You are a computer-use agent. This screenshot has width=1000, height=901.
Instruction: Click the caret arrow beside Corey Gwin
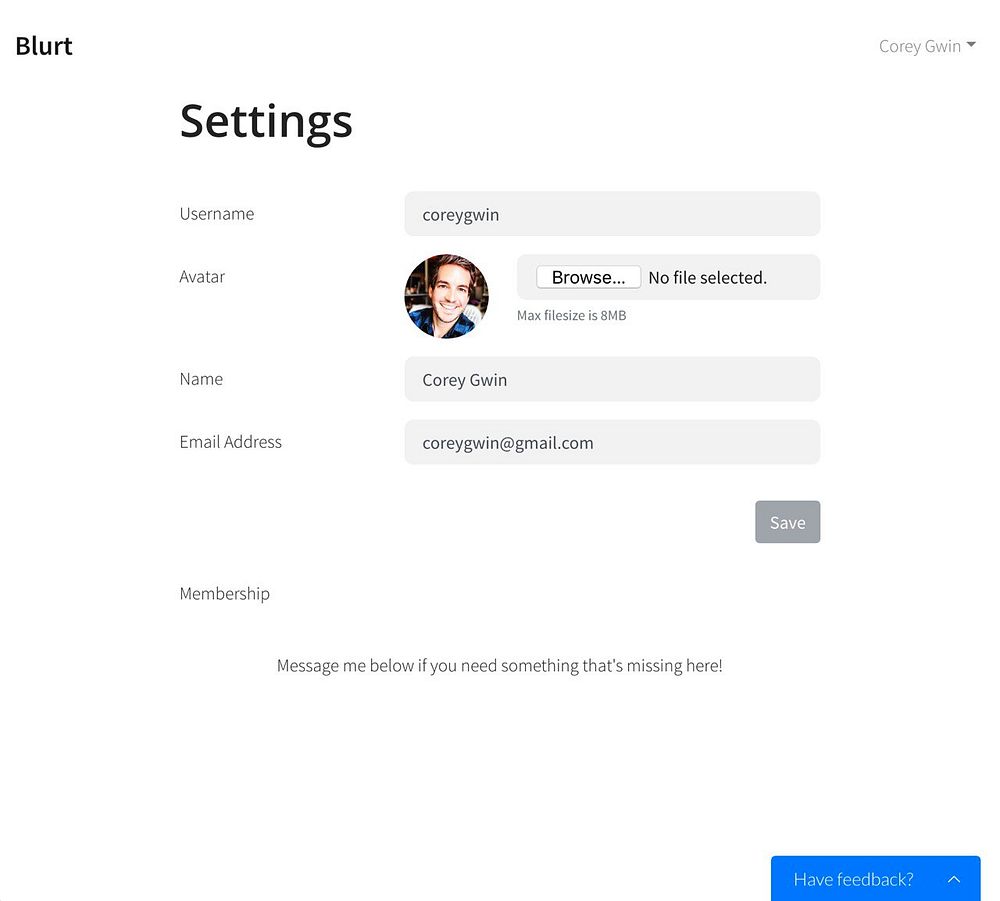pos(971,45)
